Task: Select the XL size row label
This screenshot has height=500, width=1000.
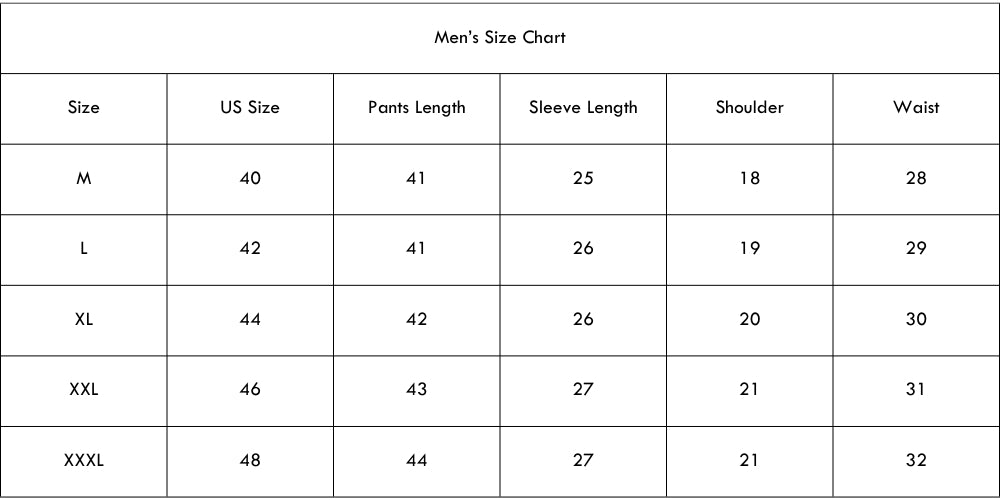Action: (84, 320)
